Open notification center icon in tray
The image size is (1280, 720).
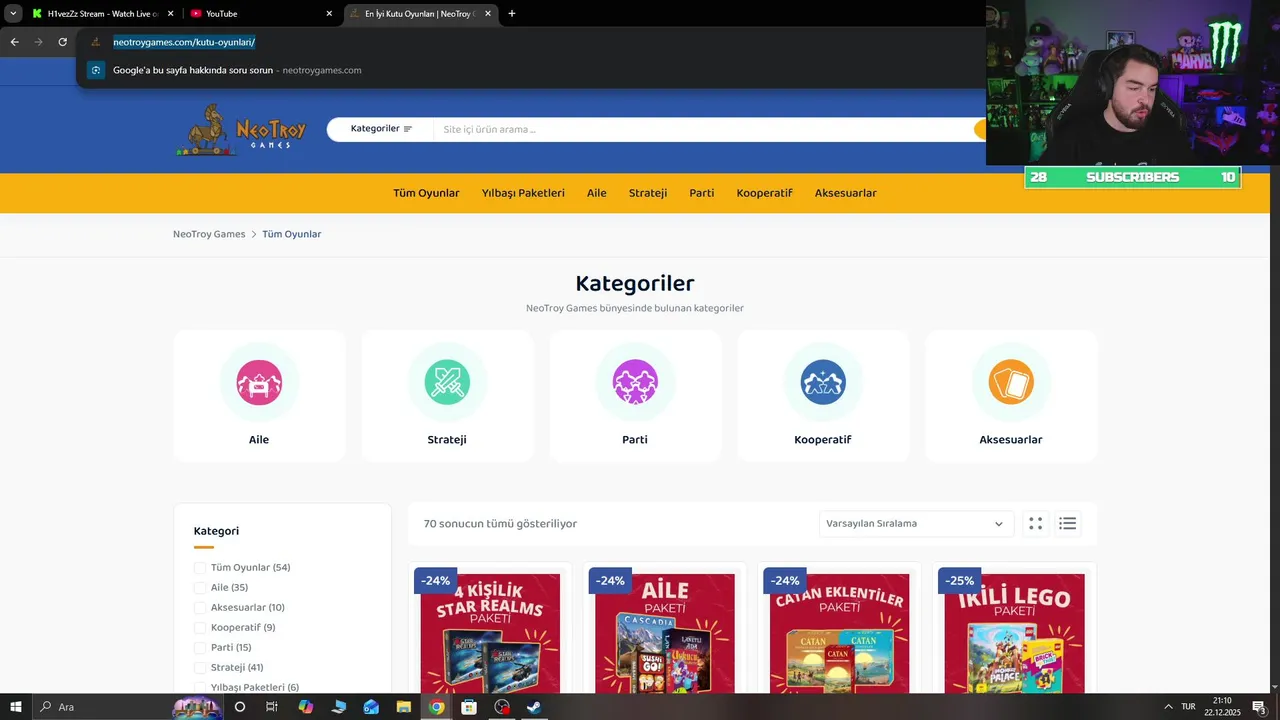(x=1259, y=707)
